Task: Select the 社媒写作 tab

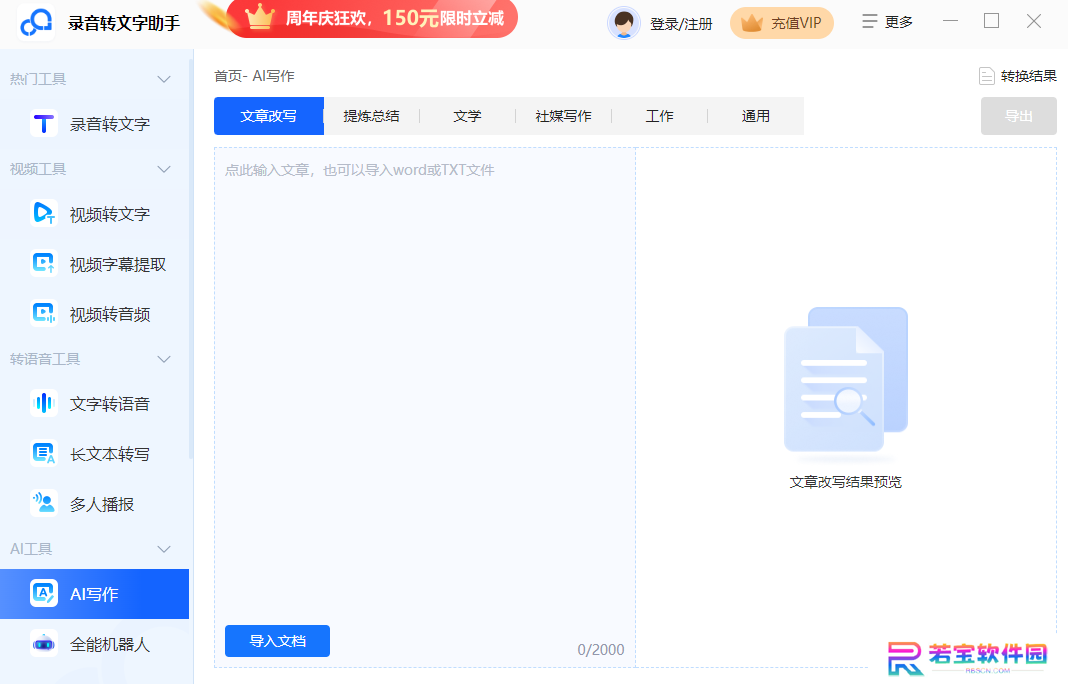Action: click(x=563, y=116)
